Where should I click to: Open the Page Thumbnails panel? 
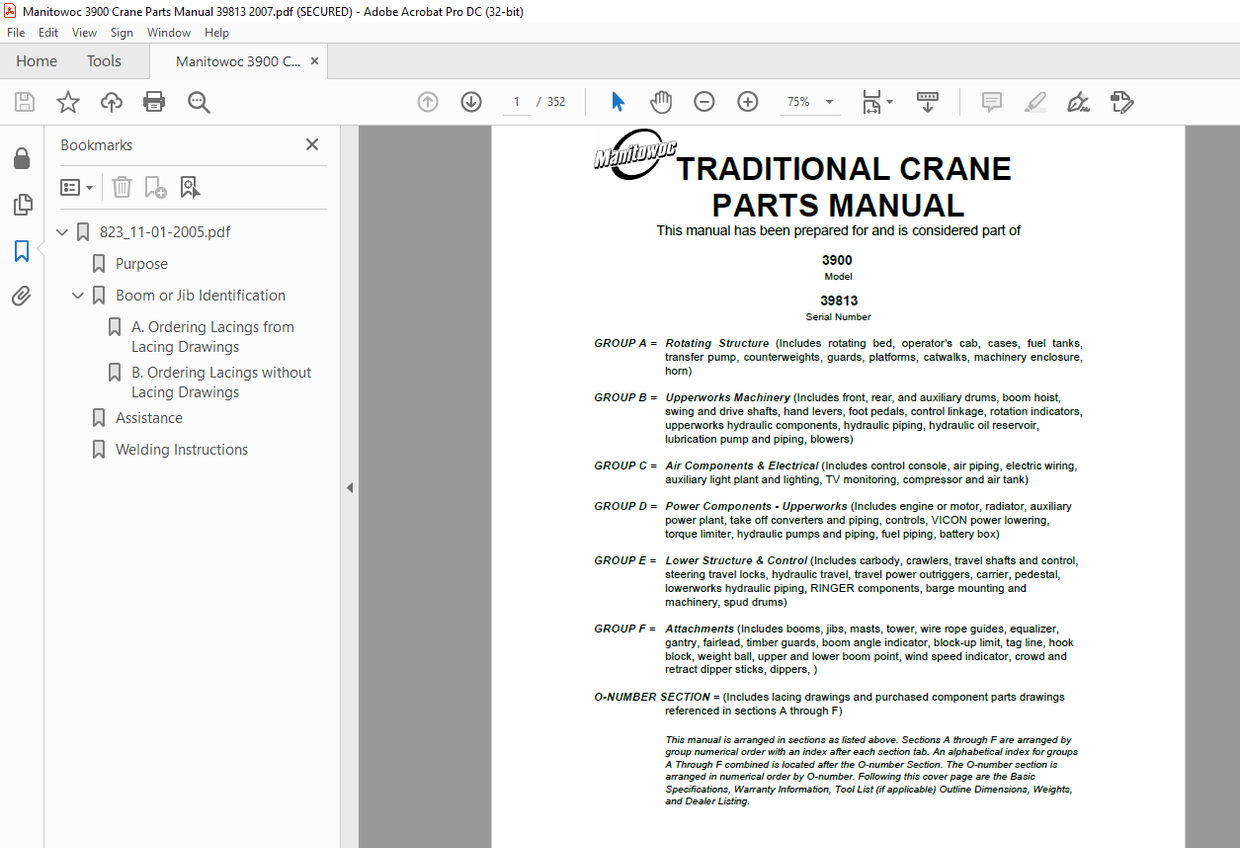(22, 204)
